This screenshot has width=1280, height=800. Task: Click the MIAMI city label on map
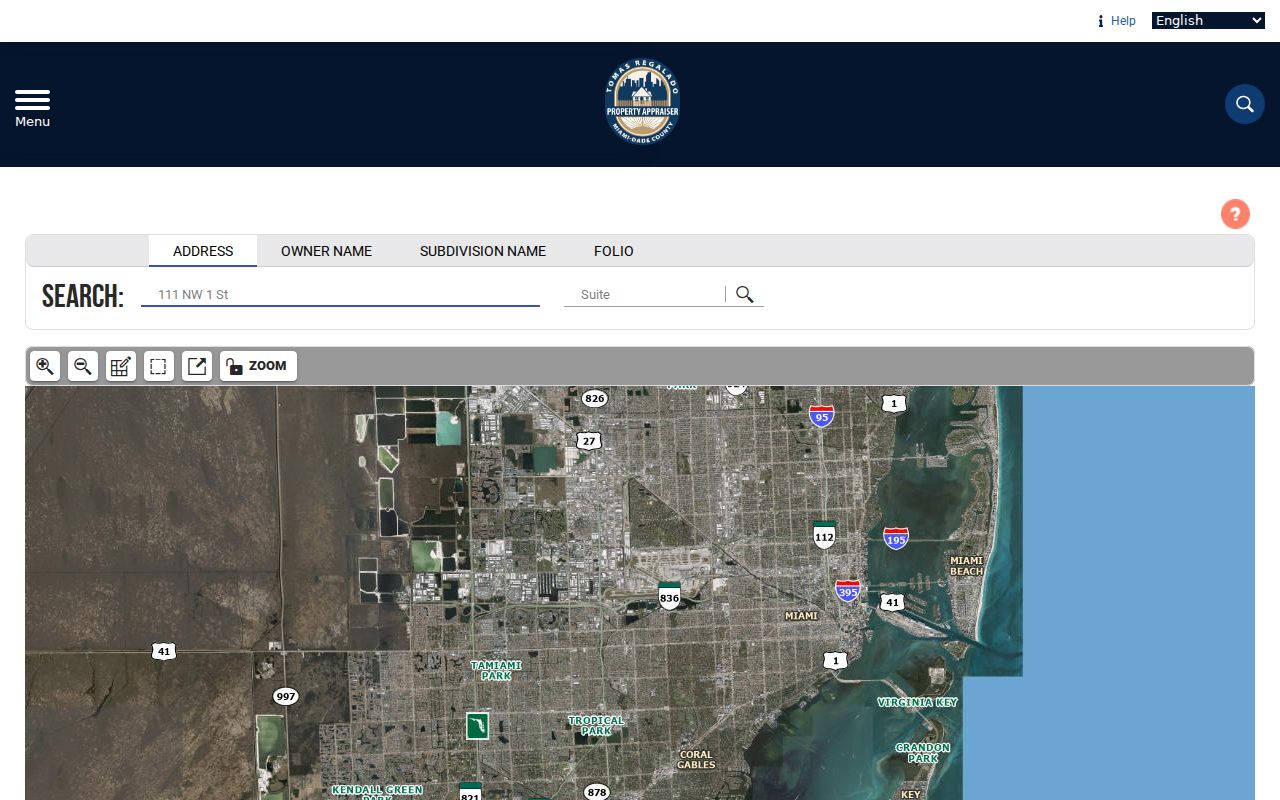click(x=801, y=616)
